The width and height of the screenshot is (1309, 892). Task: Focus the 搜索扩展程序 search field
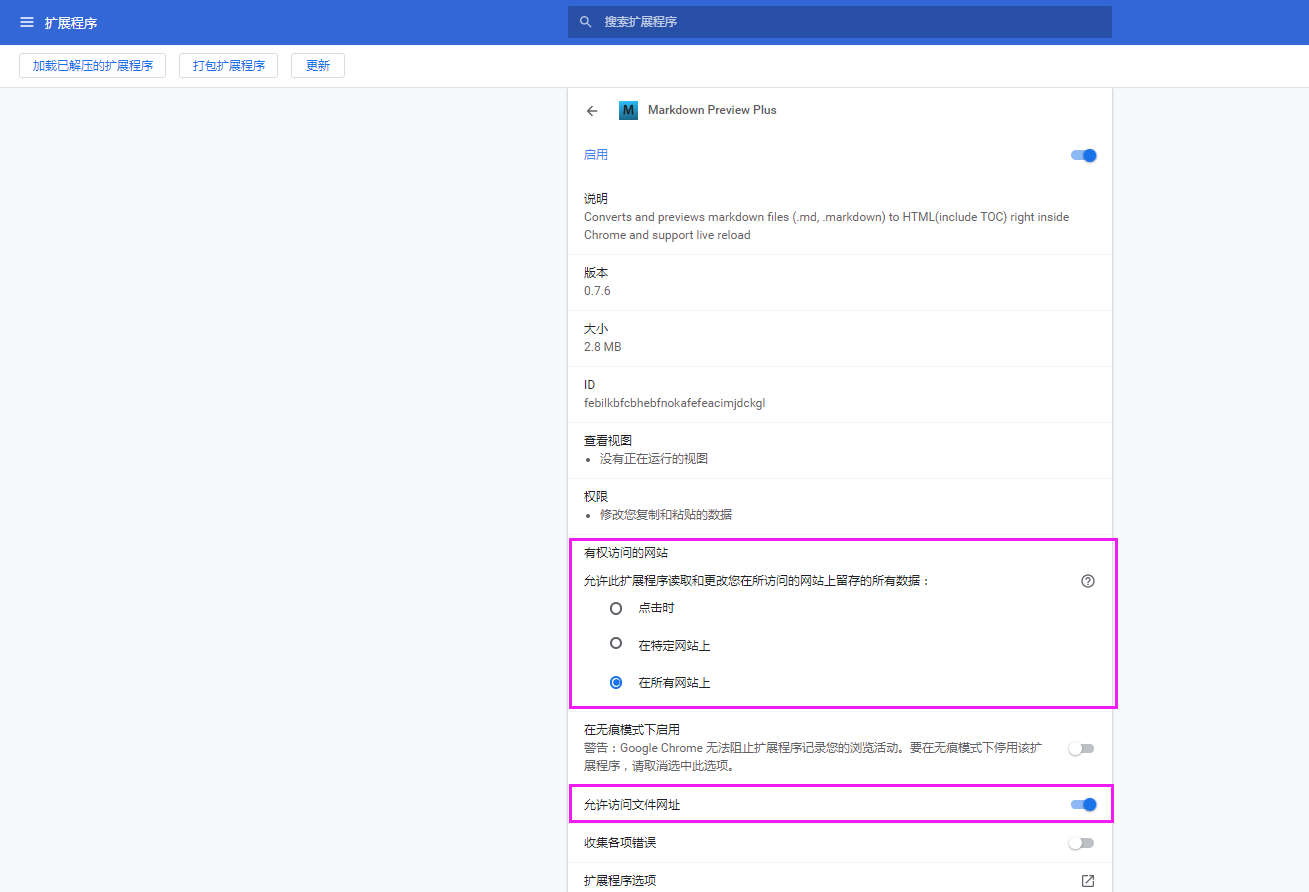point(840,22)
